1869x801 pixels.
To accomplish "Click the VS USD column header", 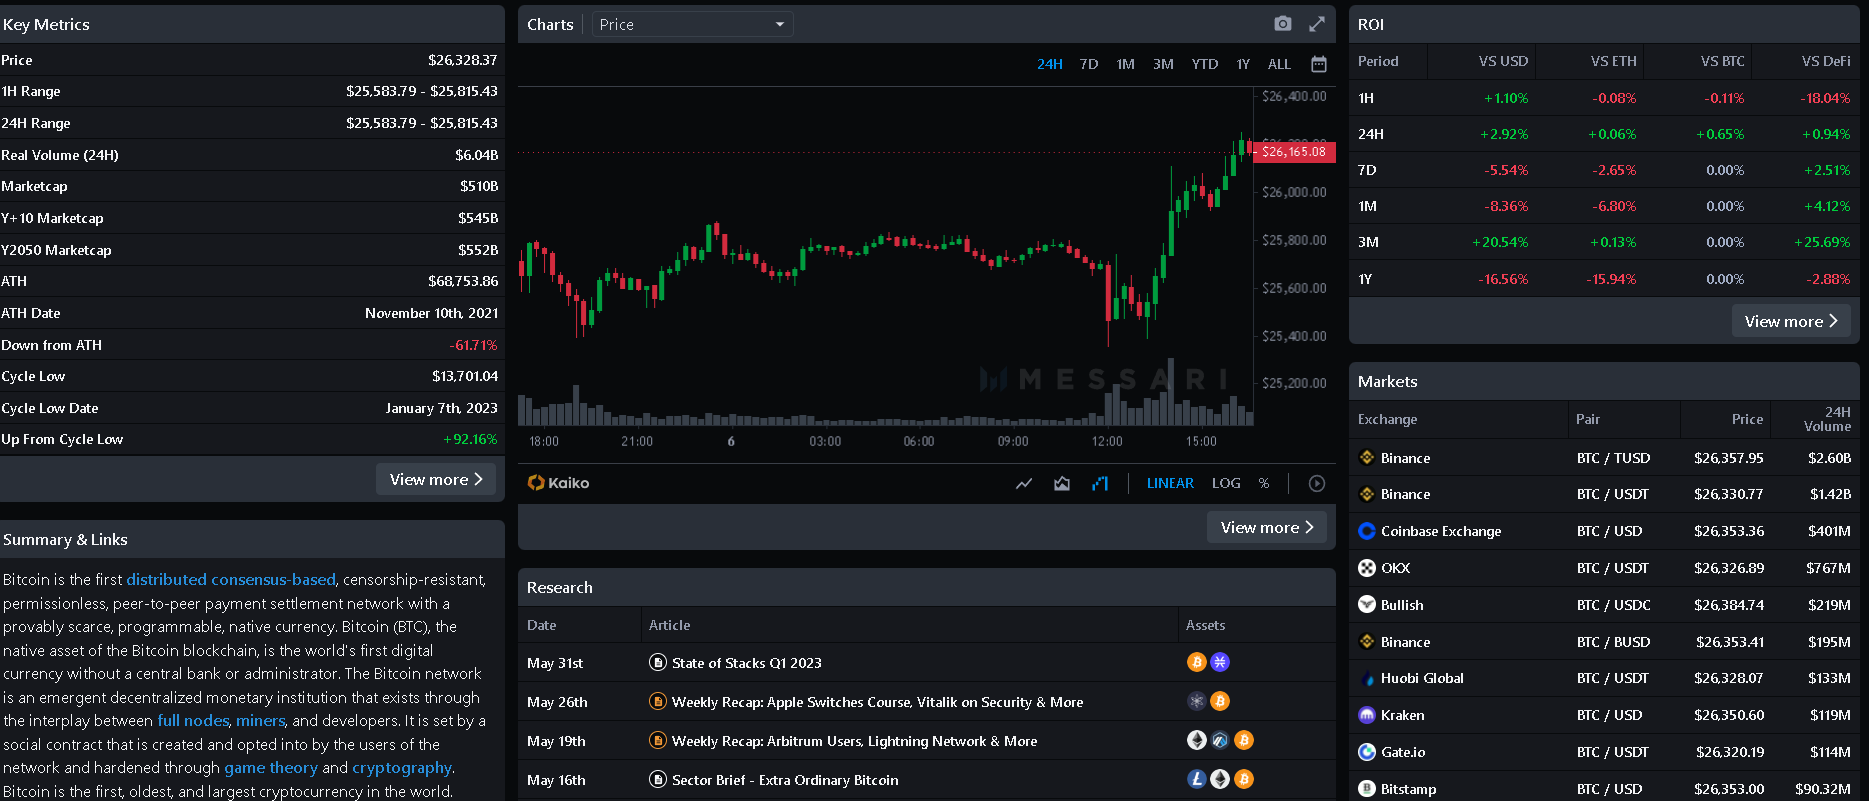I will coord(1503,61).
